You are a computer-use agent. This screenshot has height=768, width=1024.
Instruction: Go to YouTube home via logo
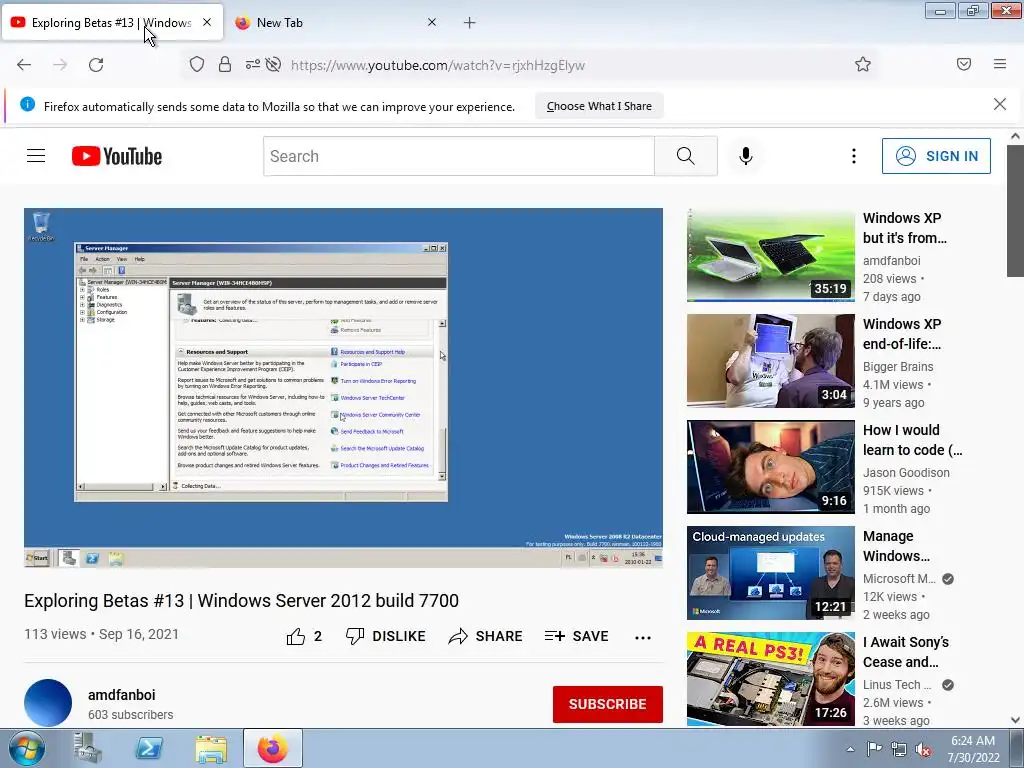click(117, 156)
